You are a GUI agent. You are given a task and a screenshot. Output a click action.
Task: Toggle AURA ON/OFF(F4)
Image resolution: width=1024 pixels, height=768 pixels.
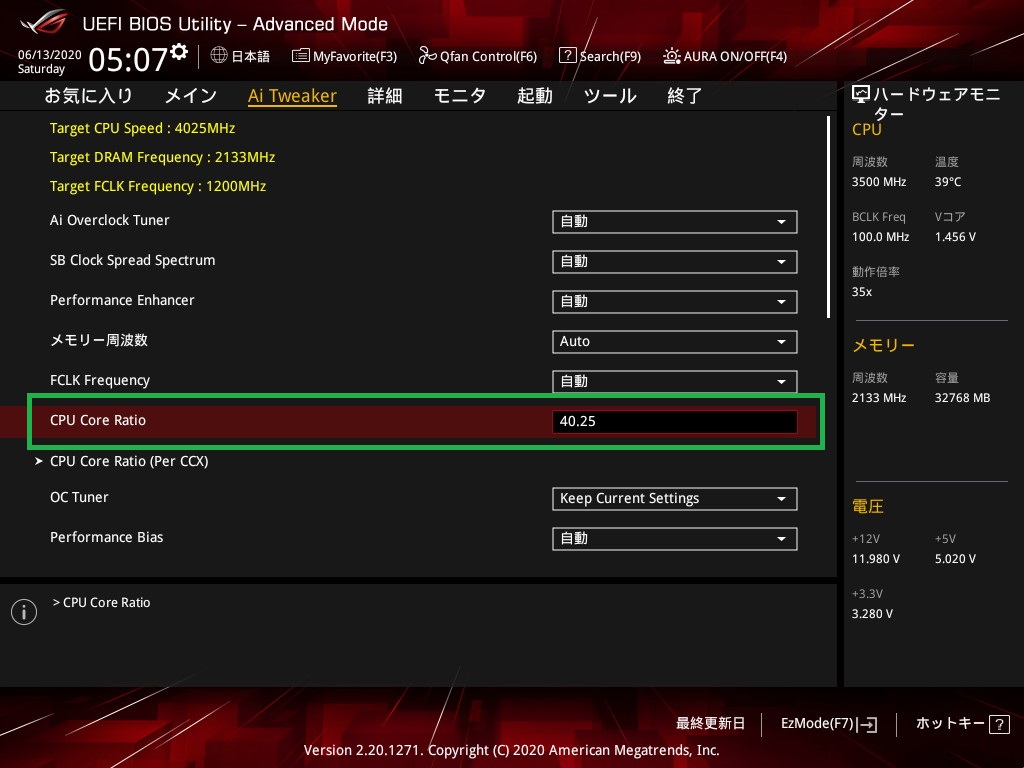tap(725, 56)
